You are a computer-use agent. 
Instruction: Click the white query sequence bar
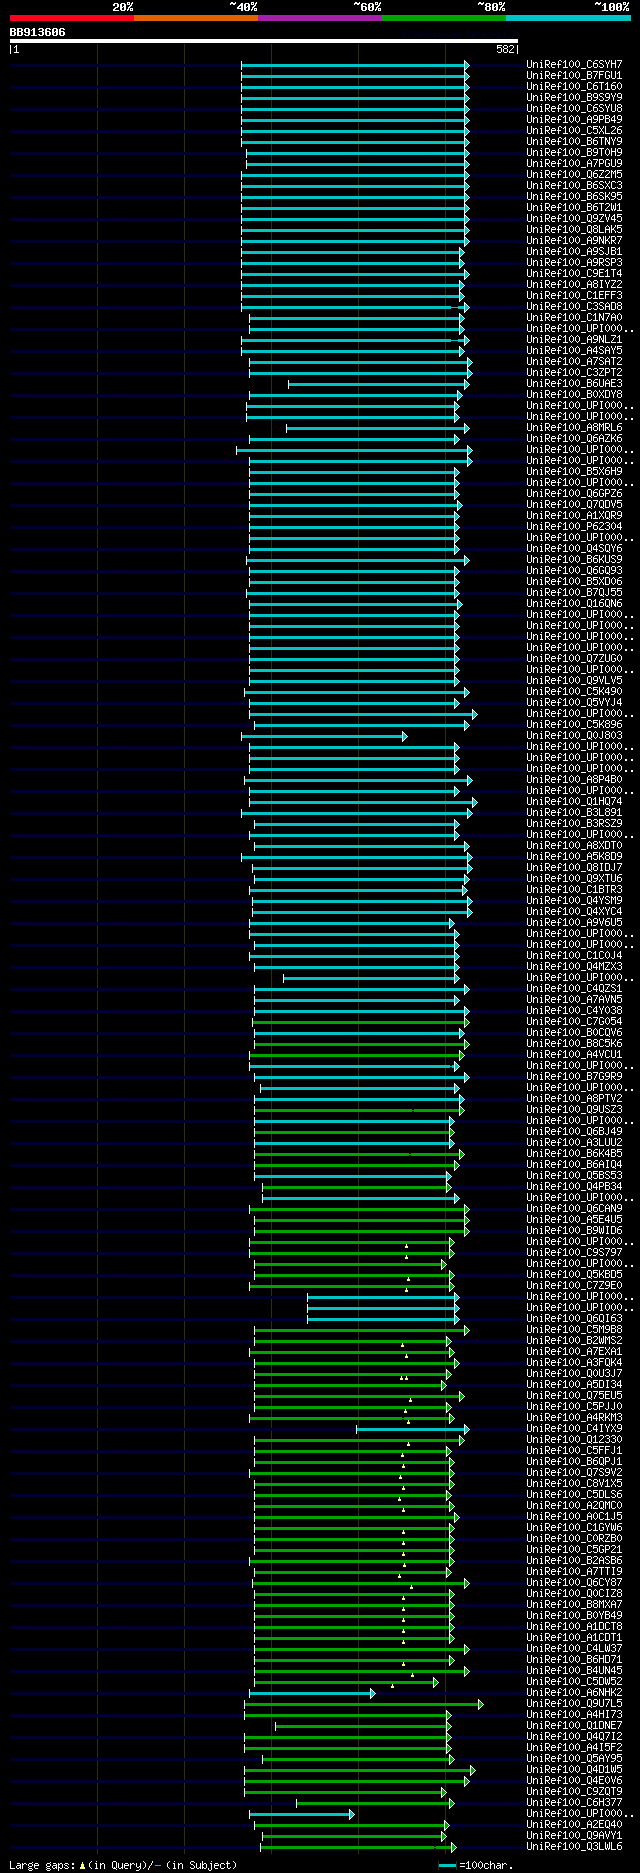point(263,41)
